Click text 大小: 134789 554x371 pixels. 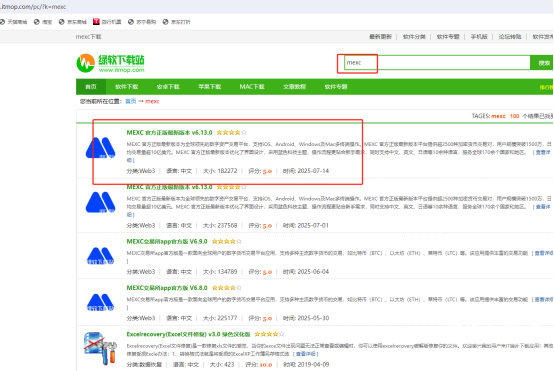pos(220,272)
